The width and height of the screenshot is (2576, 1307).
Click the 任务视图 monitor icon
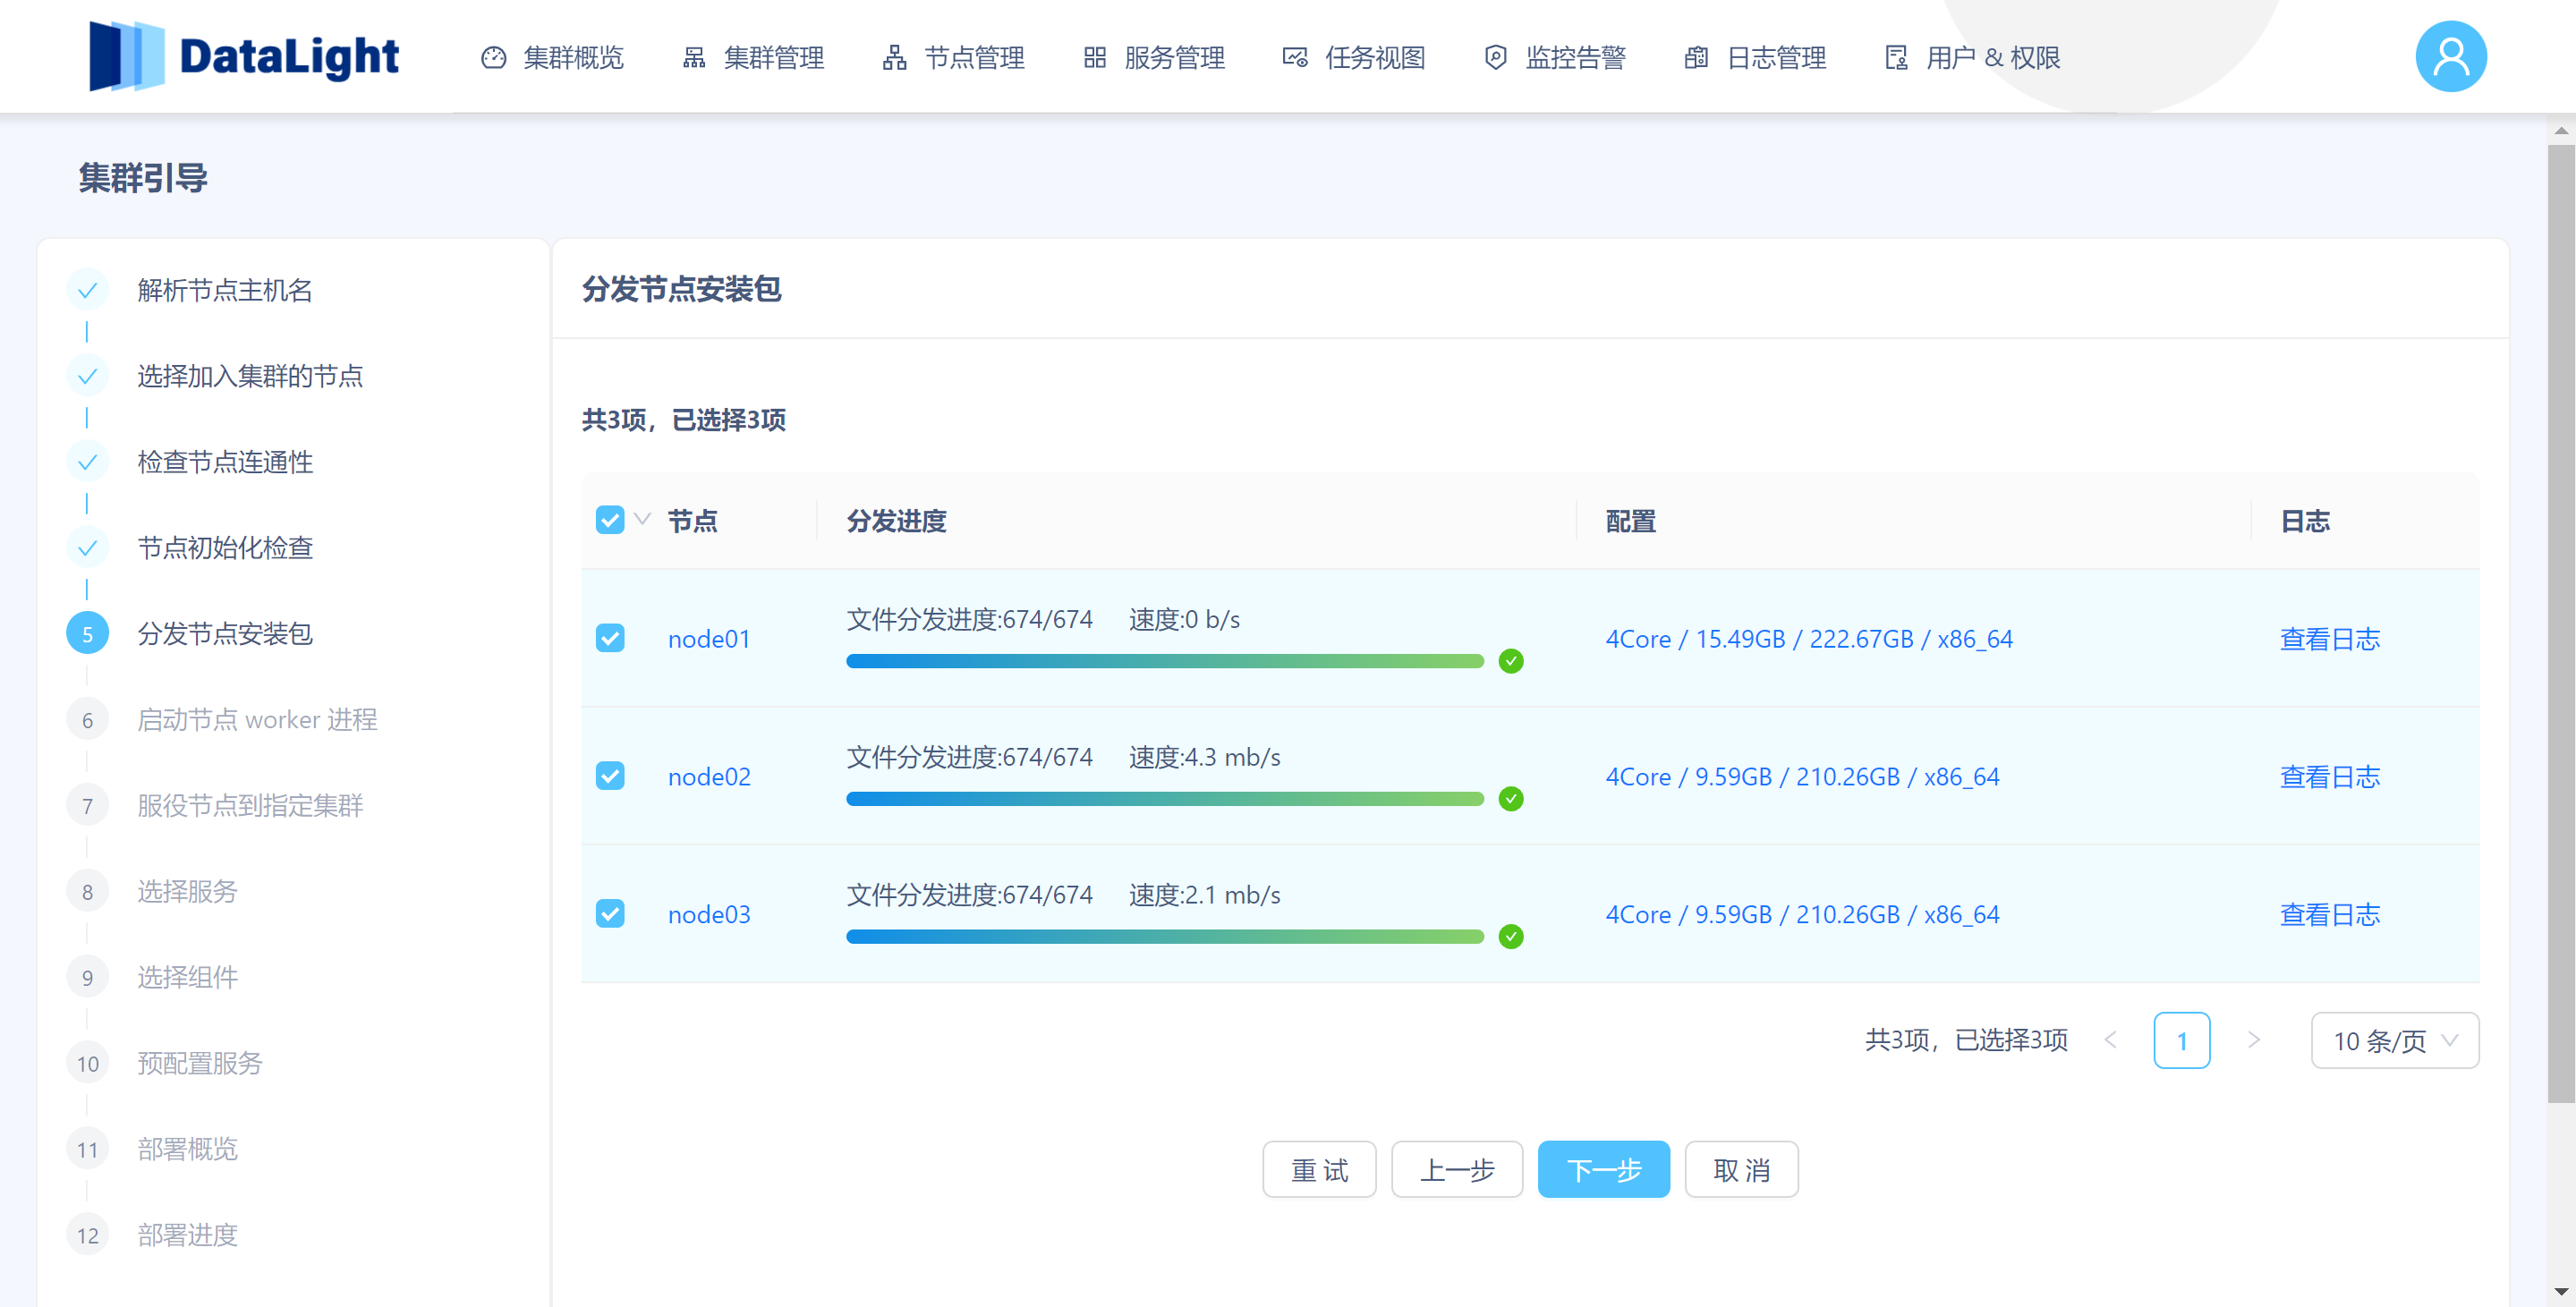1295,58
